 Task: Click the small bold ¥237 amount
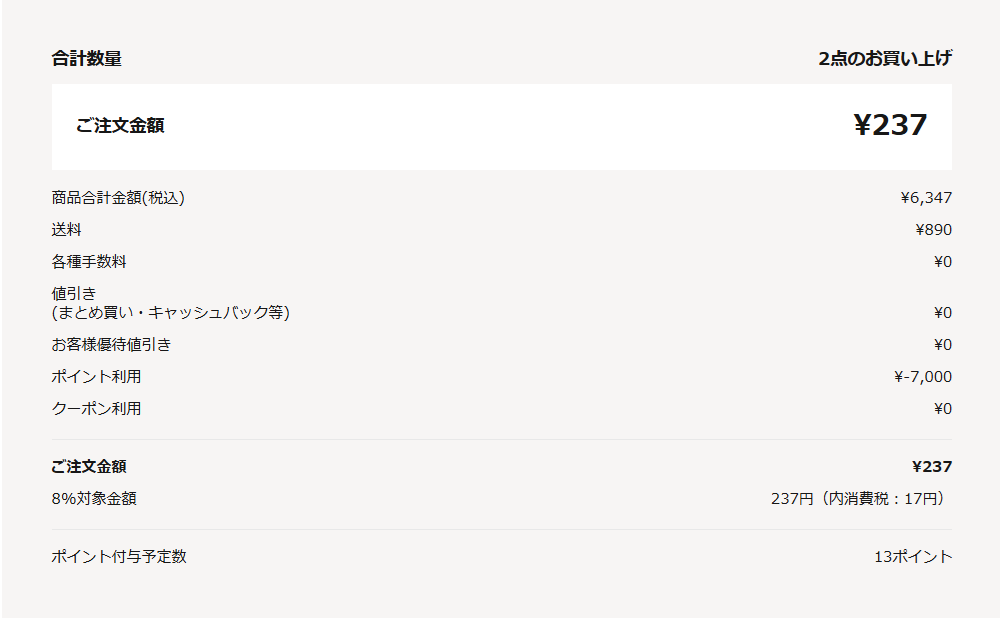click(932, 467)
